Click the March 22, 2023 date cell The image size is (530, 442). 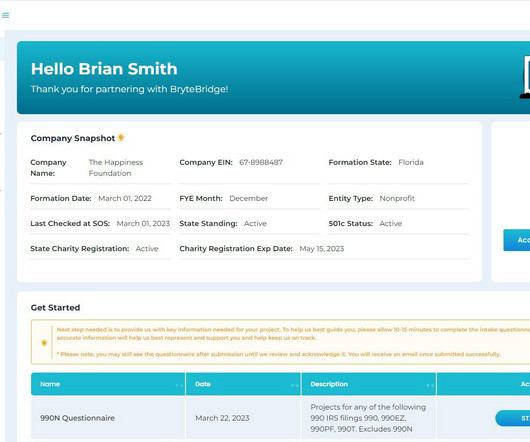pos(222,418)
